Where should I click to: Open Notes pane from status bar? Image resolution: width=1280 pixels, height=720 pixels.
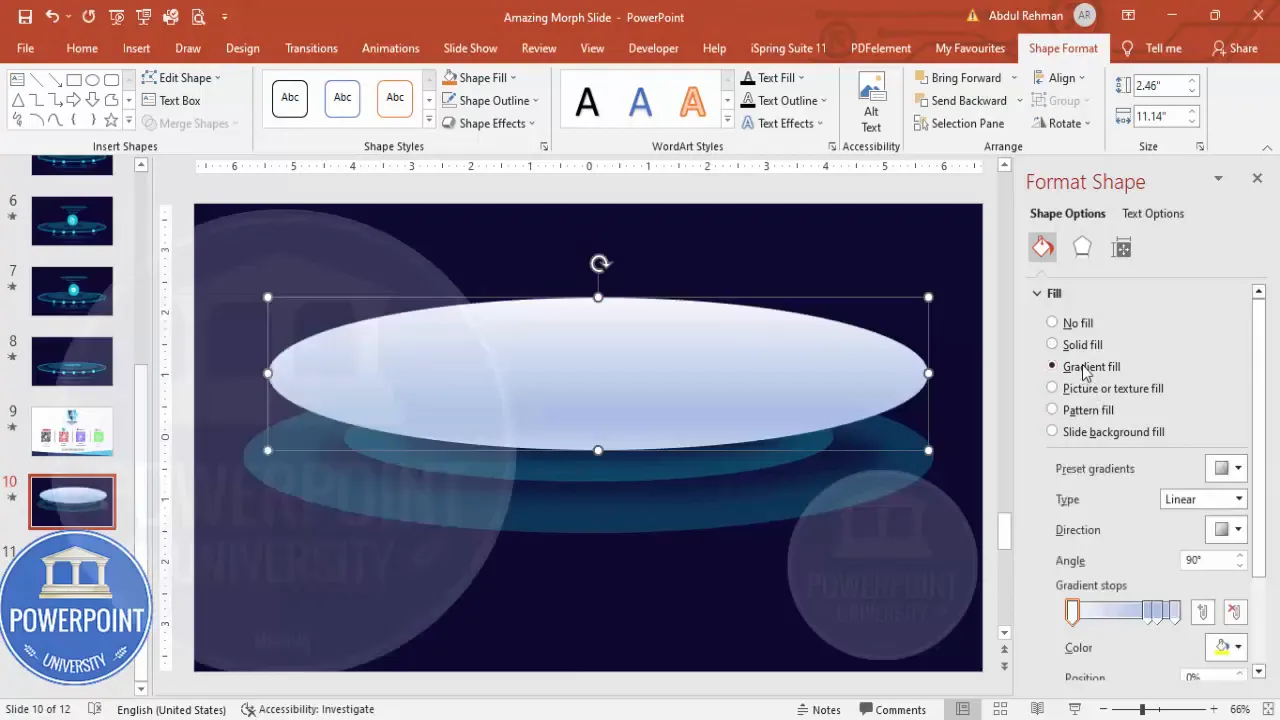coord(817,709)
